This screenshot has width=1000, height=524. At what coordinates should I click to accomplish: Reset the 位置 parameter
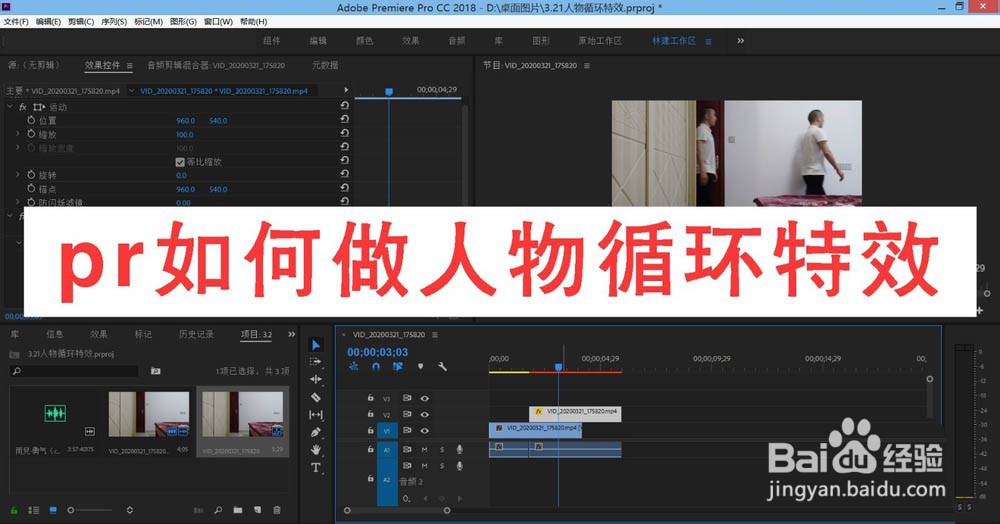(x=344, y=119)
